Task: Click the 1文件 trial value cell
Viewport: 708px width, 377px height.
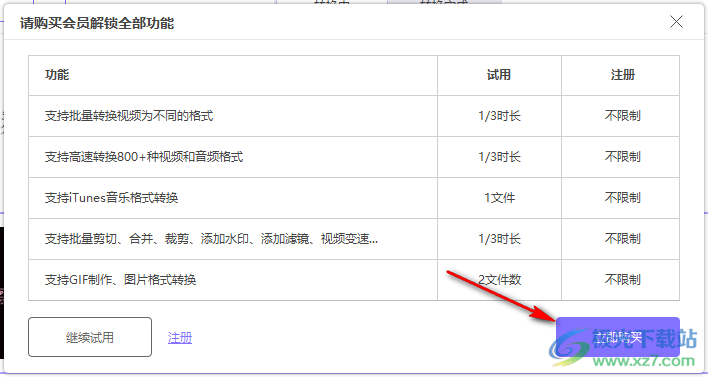Action: pos(499,198)
